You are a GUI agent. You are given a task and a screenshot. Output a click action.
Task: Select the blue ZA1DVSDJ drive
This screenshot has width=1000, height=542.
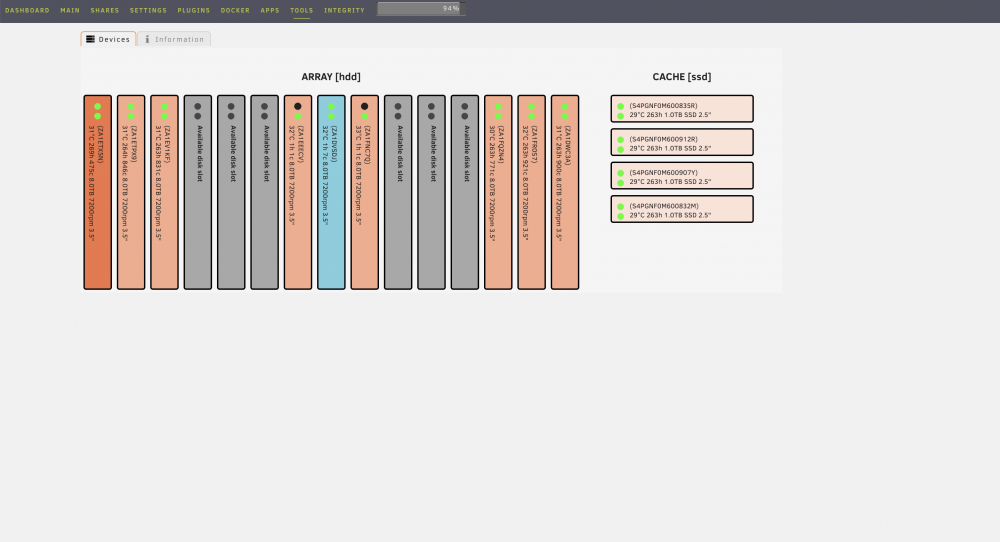[331, 192]
